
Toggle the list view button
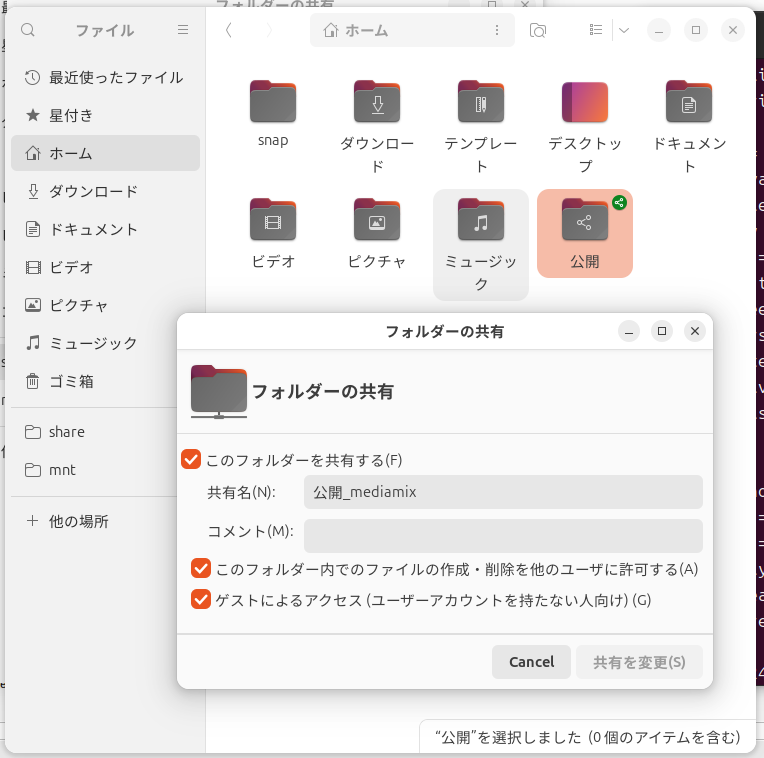(x=596, y=30)
